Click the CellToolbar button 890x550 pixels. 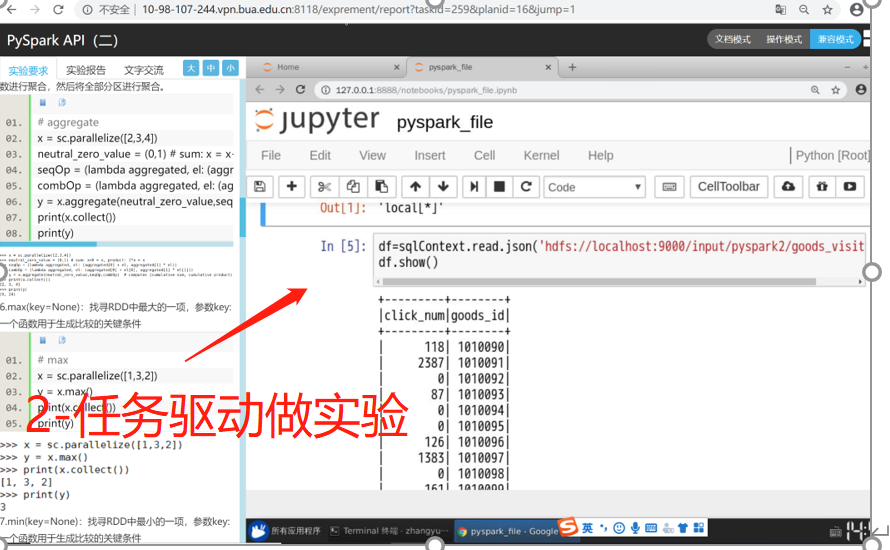point(729,187)
